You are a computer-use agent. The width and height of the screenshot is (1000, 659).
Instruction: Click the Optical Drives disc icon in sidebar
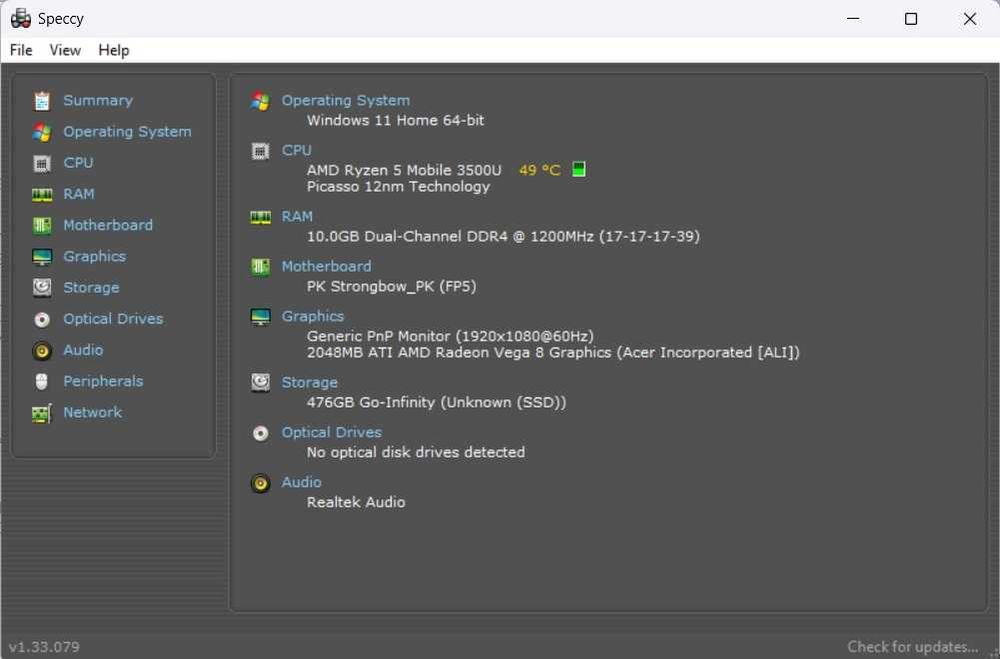point(42,319)
